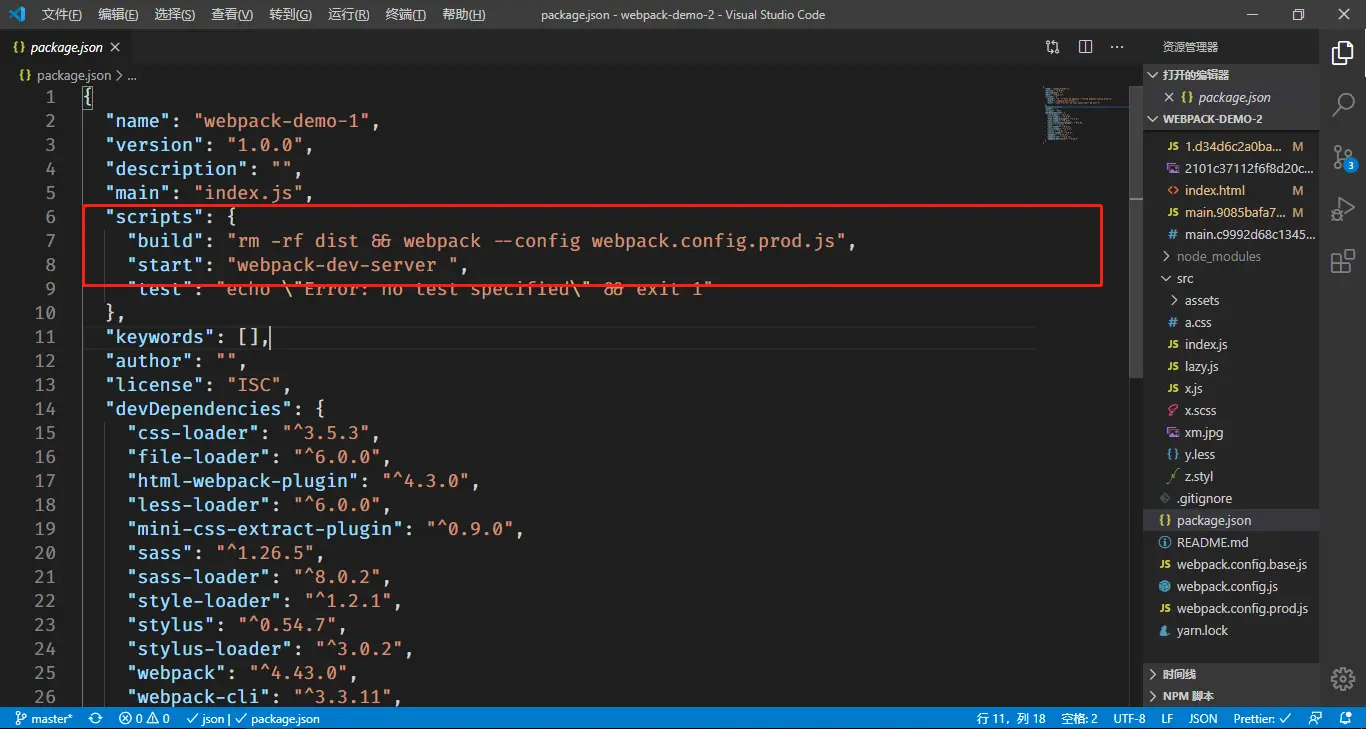The height and width of the screenshot is (729, 1366).
Task: Open the Extensions view
Action: pos(1342,261)
